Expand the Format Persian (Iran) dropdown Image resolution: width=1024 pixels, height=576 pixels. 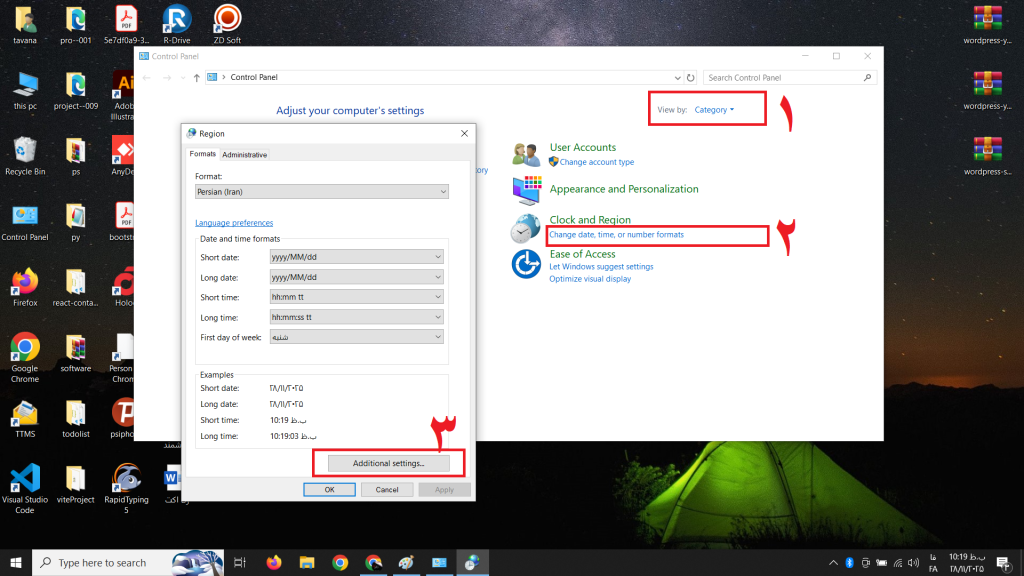pos(321,192)
